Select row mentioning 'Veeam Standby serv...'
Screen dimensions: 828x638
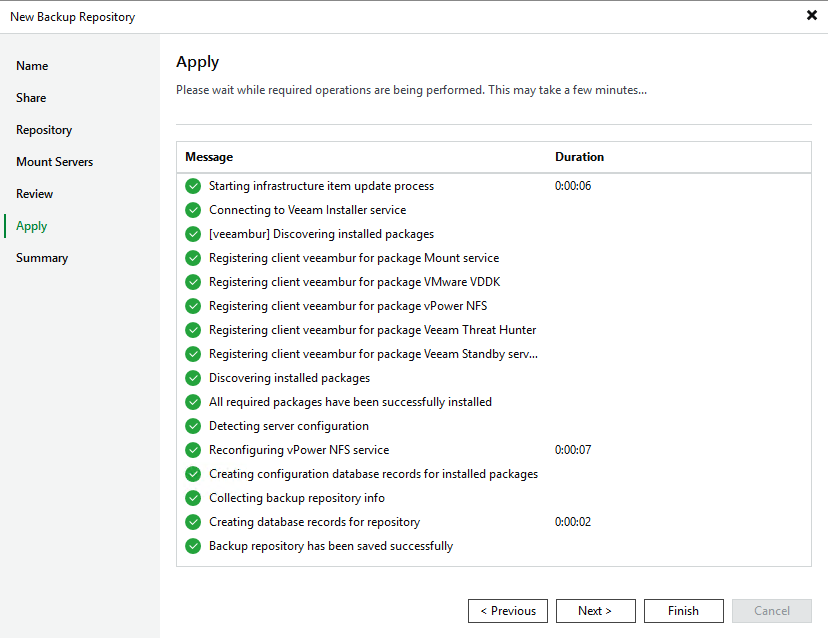pos(494,354)
